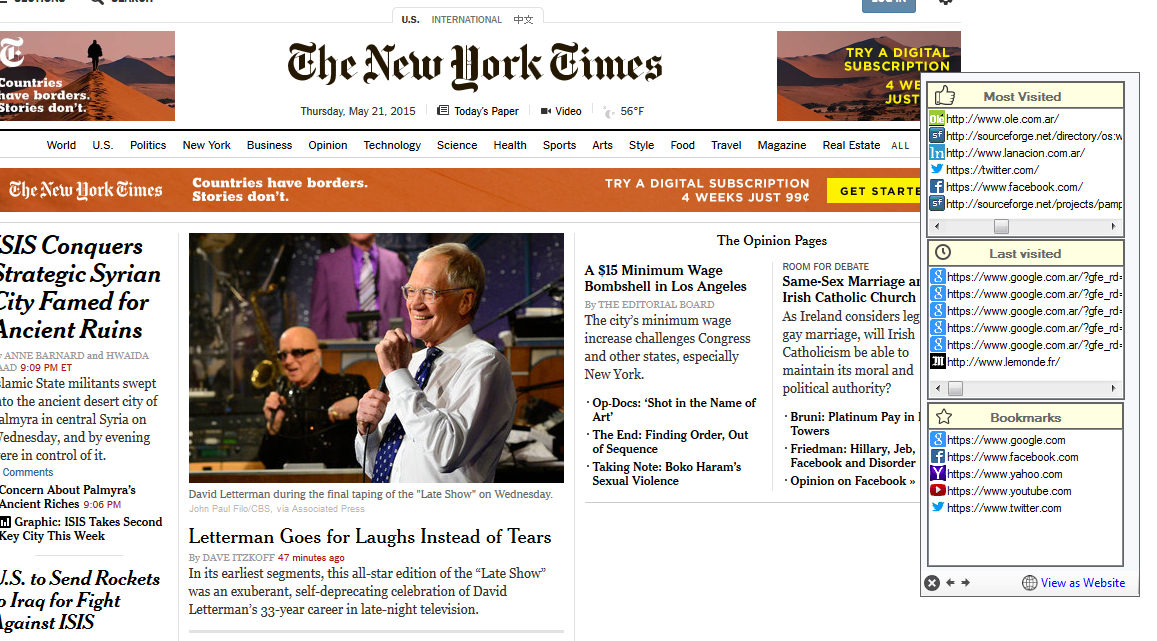Open https://www.facebook.com bookmark
The width and height of the screenshot is (1157, 641).
[1012, 457]
